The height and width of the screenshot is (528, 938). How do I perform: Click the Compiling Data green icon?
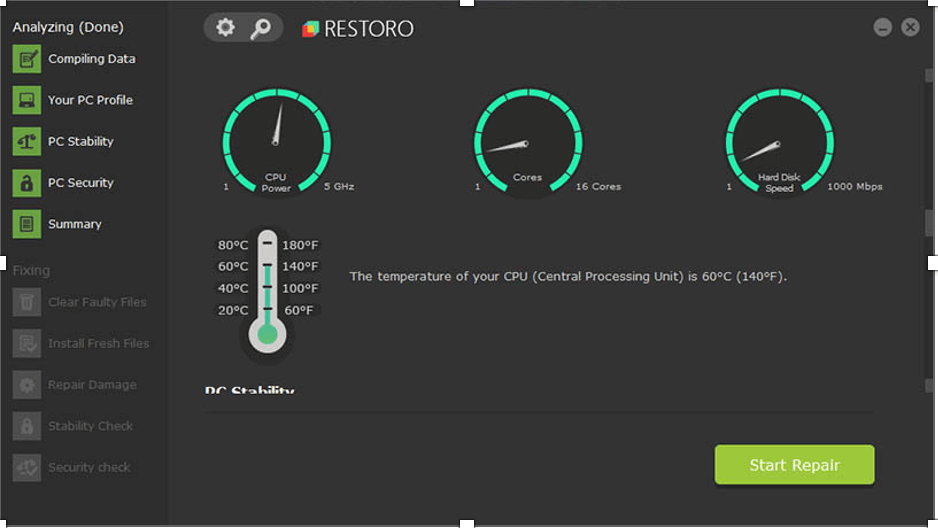[x=27, y=59]
